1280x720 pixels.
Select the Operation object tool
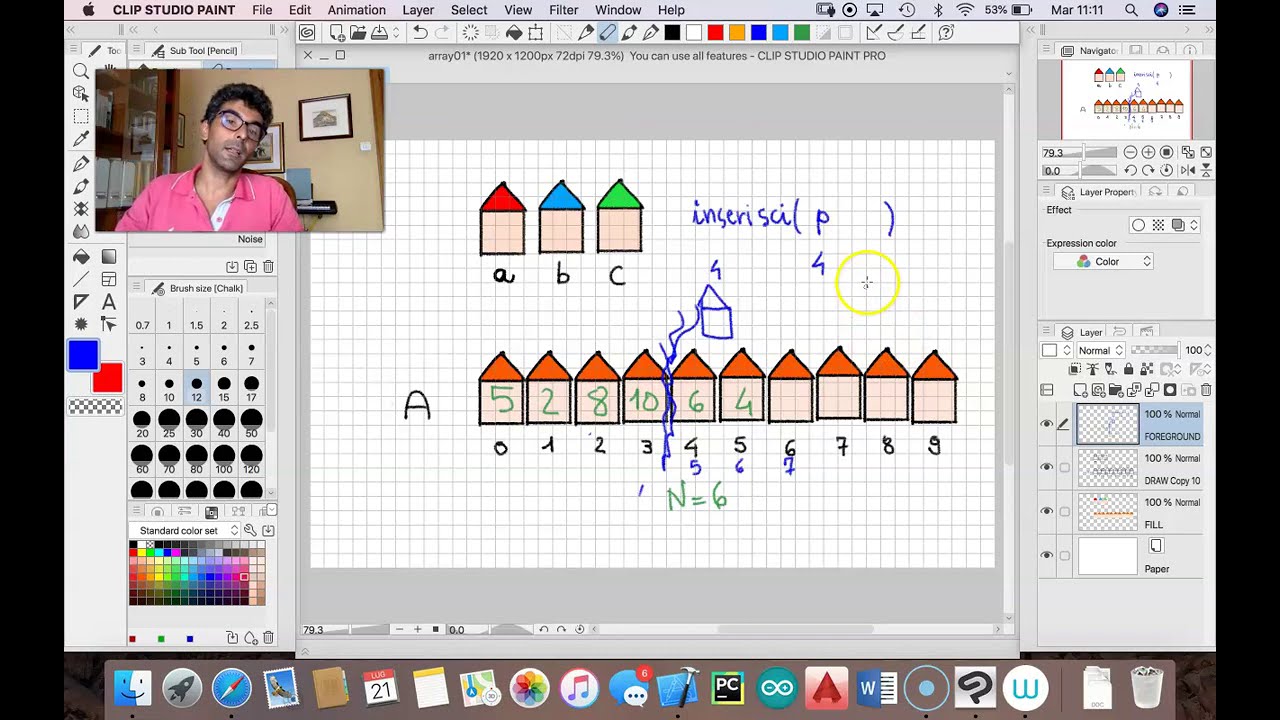tap(81, 93)
